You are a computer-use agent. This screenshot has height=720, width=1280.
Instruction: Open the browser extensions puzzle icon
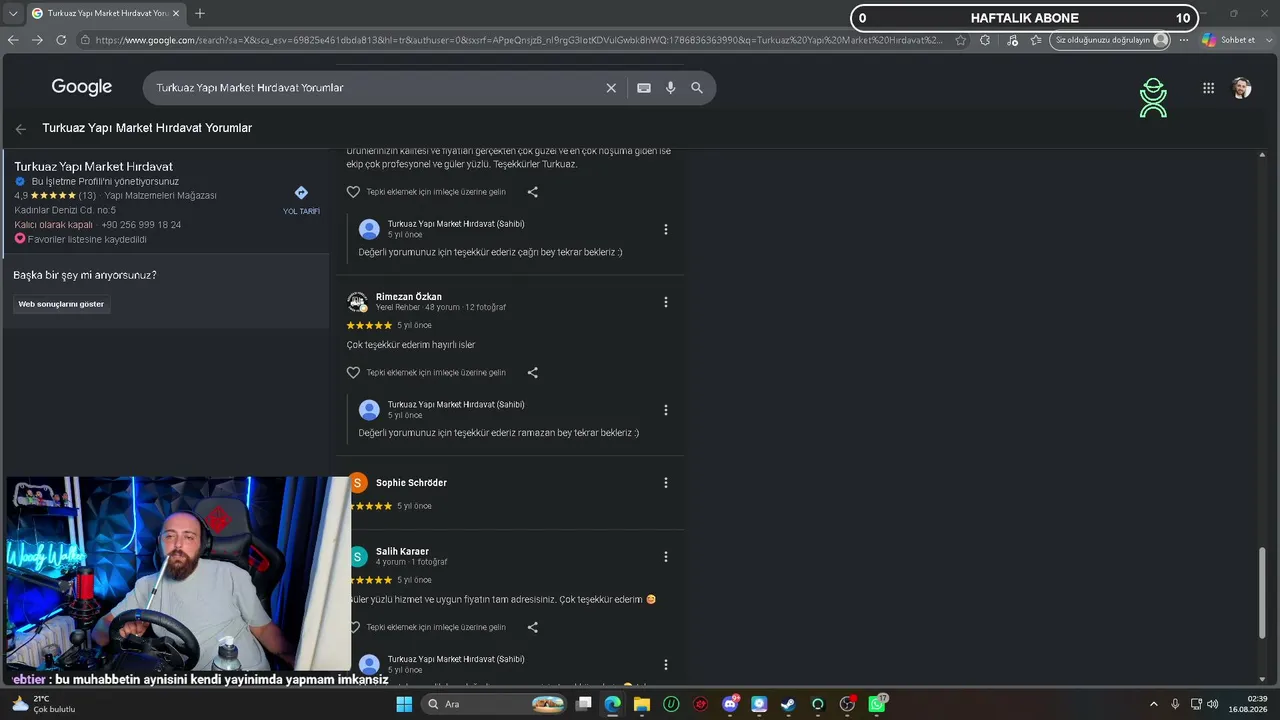pos(985,40)
